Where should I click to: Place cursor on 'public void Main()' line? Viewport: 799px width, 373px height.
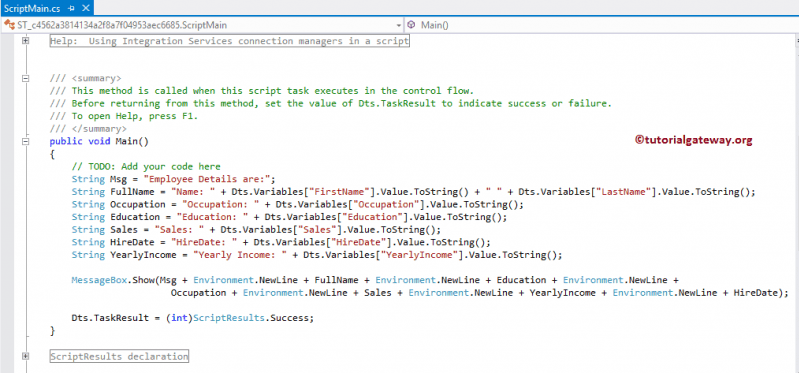(99, 141)
